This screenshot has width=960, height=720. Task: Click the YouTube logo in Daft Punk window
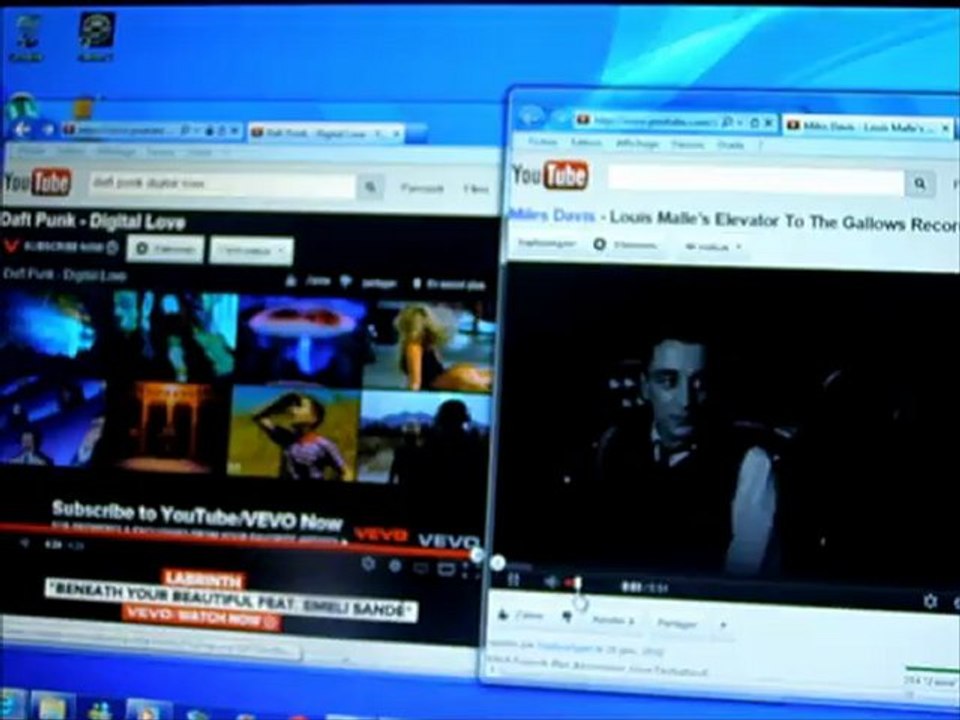point(37,182)
